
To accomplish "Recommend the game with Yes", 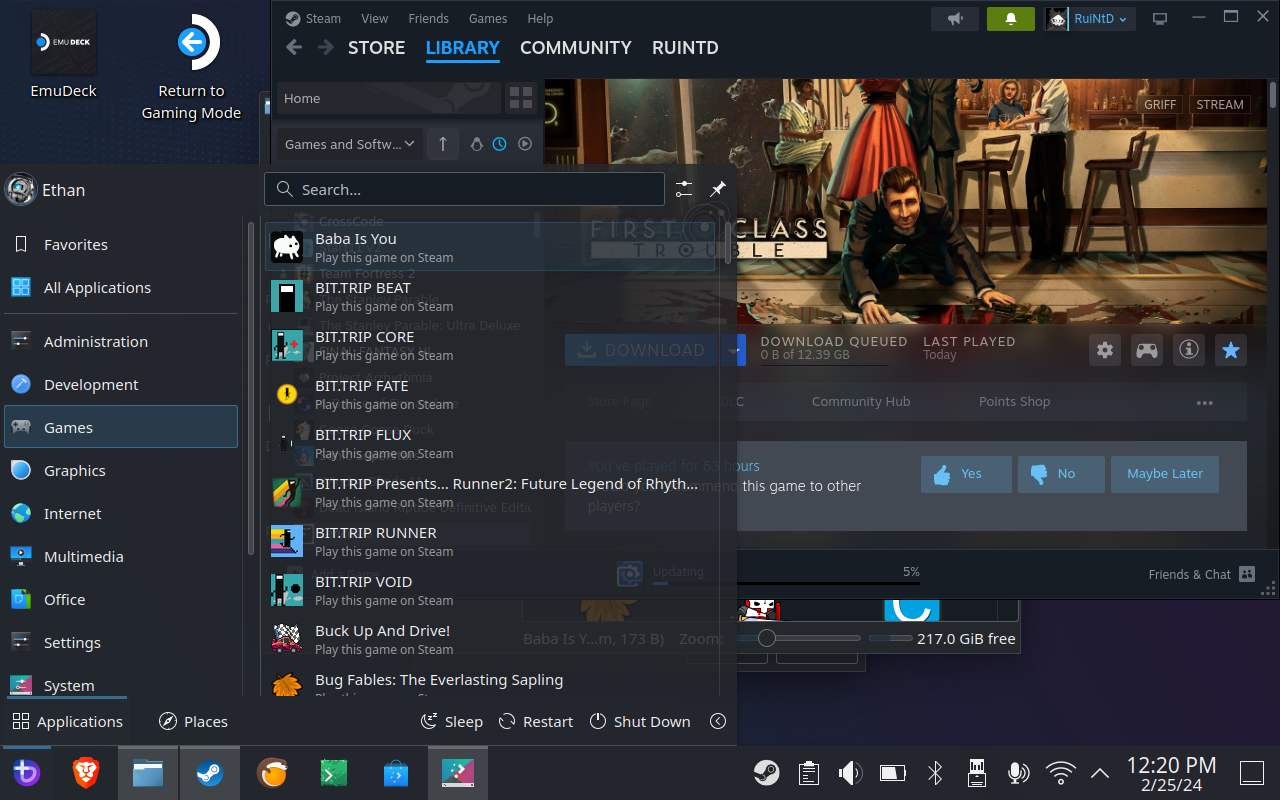I will click(966, 474).
